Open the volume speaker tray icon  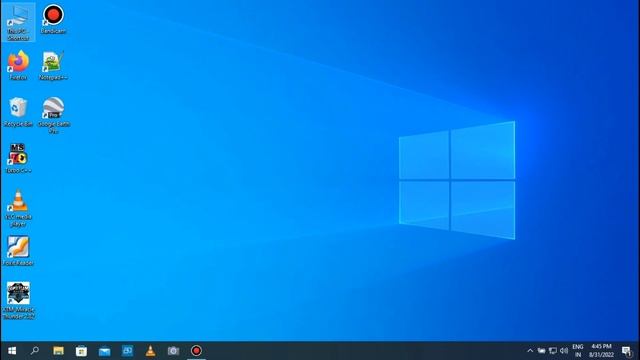click(x=564, y=351)
